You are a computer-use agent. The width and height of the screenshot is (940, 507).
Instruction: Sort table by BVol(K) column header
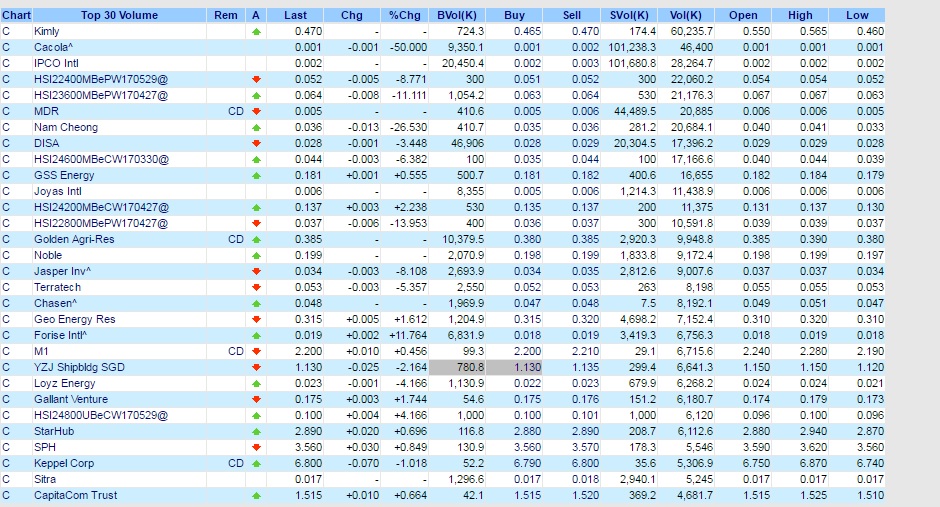pyautogui.click(x=456, y=15)
